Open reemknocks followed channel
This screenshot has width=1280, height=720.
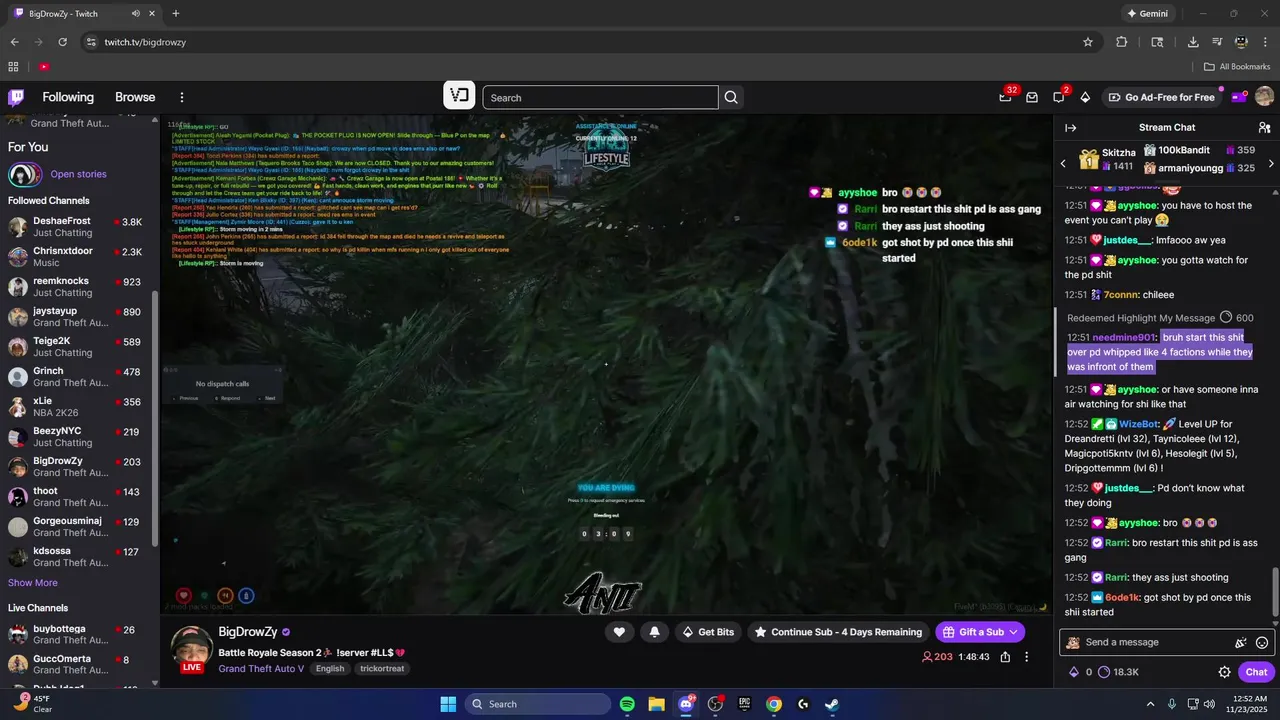[x=78, y=287]
